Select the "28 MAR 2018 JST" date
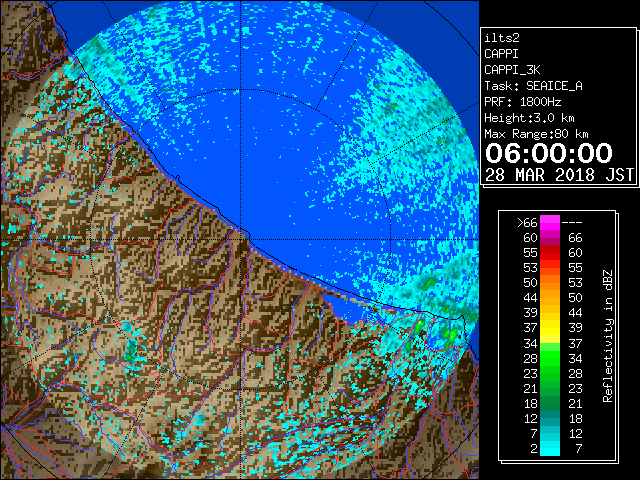 coord(559,175)
